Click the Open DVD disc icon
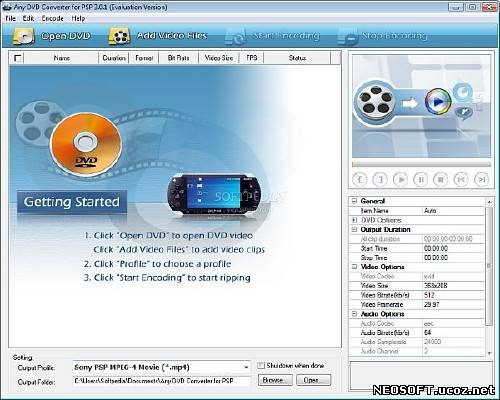 tap(24, 36)
